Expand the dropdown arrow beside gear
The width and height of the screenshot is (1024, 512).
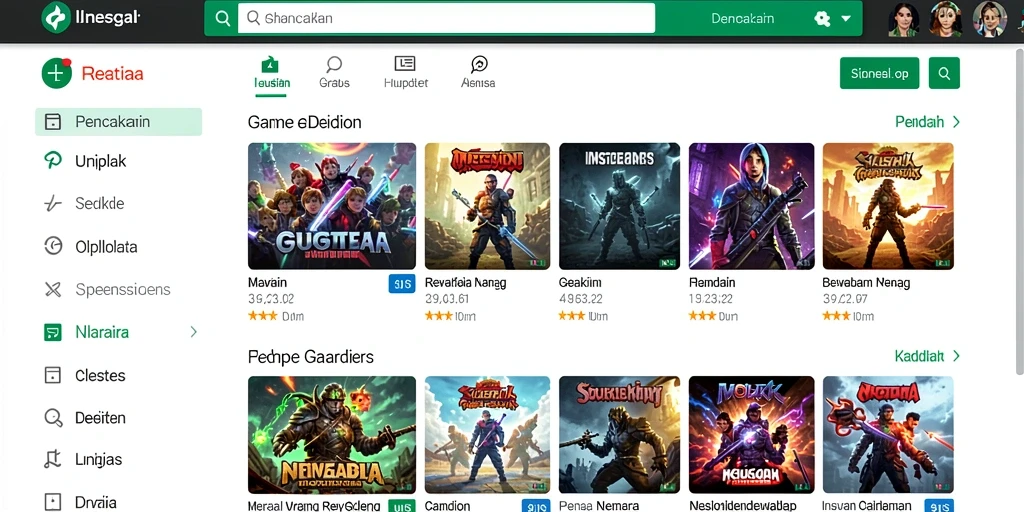coord(846,18)
